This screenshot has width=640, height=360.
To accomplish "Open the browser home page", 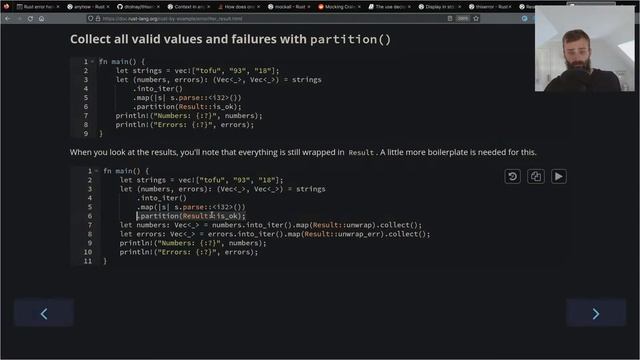I will click(41, 19).
